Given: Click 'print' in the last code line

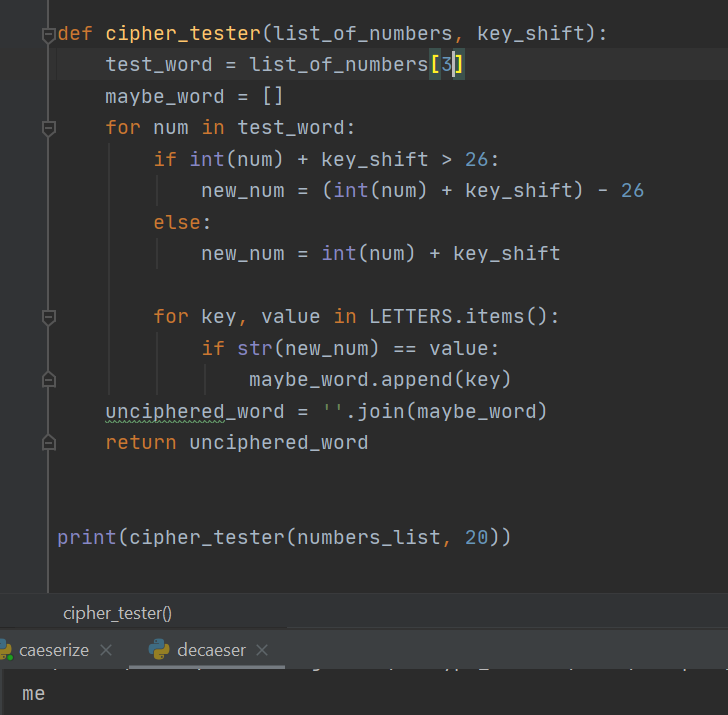Looking at the screenshot, I should [x=87, y=538].
